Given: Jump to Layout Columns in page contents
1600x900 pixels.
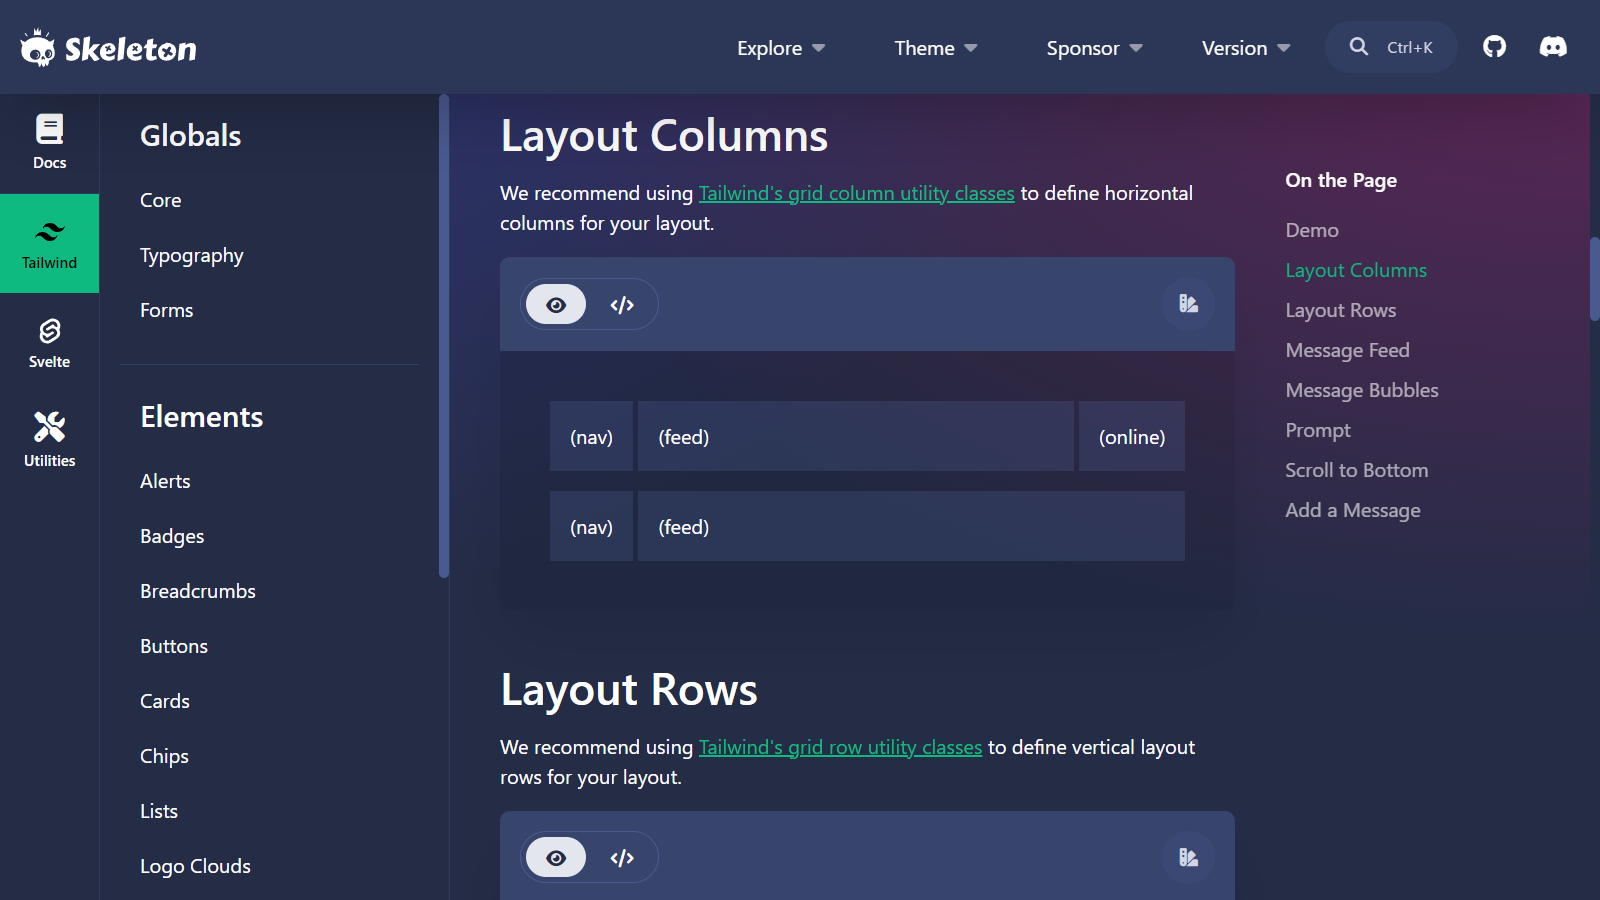Looking at the screenshot, I should tap(1356, 270).
